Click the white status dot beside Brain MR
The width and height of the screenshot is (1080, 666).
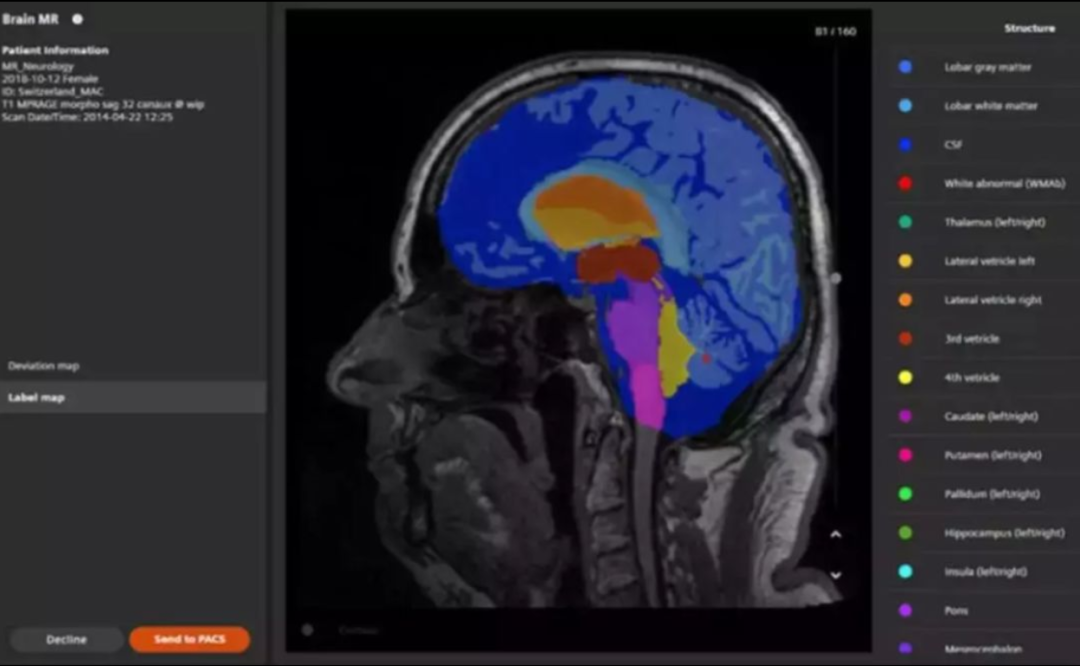pos(77,19)
